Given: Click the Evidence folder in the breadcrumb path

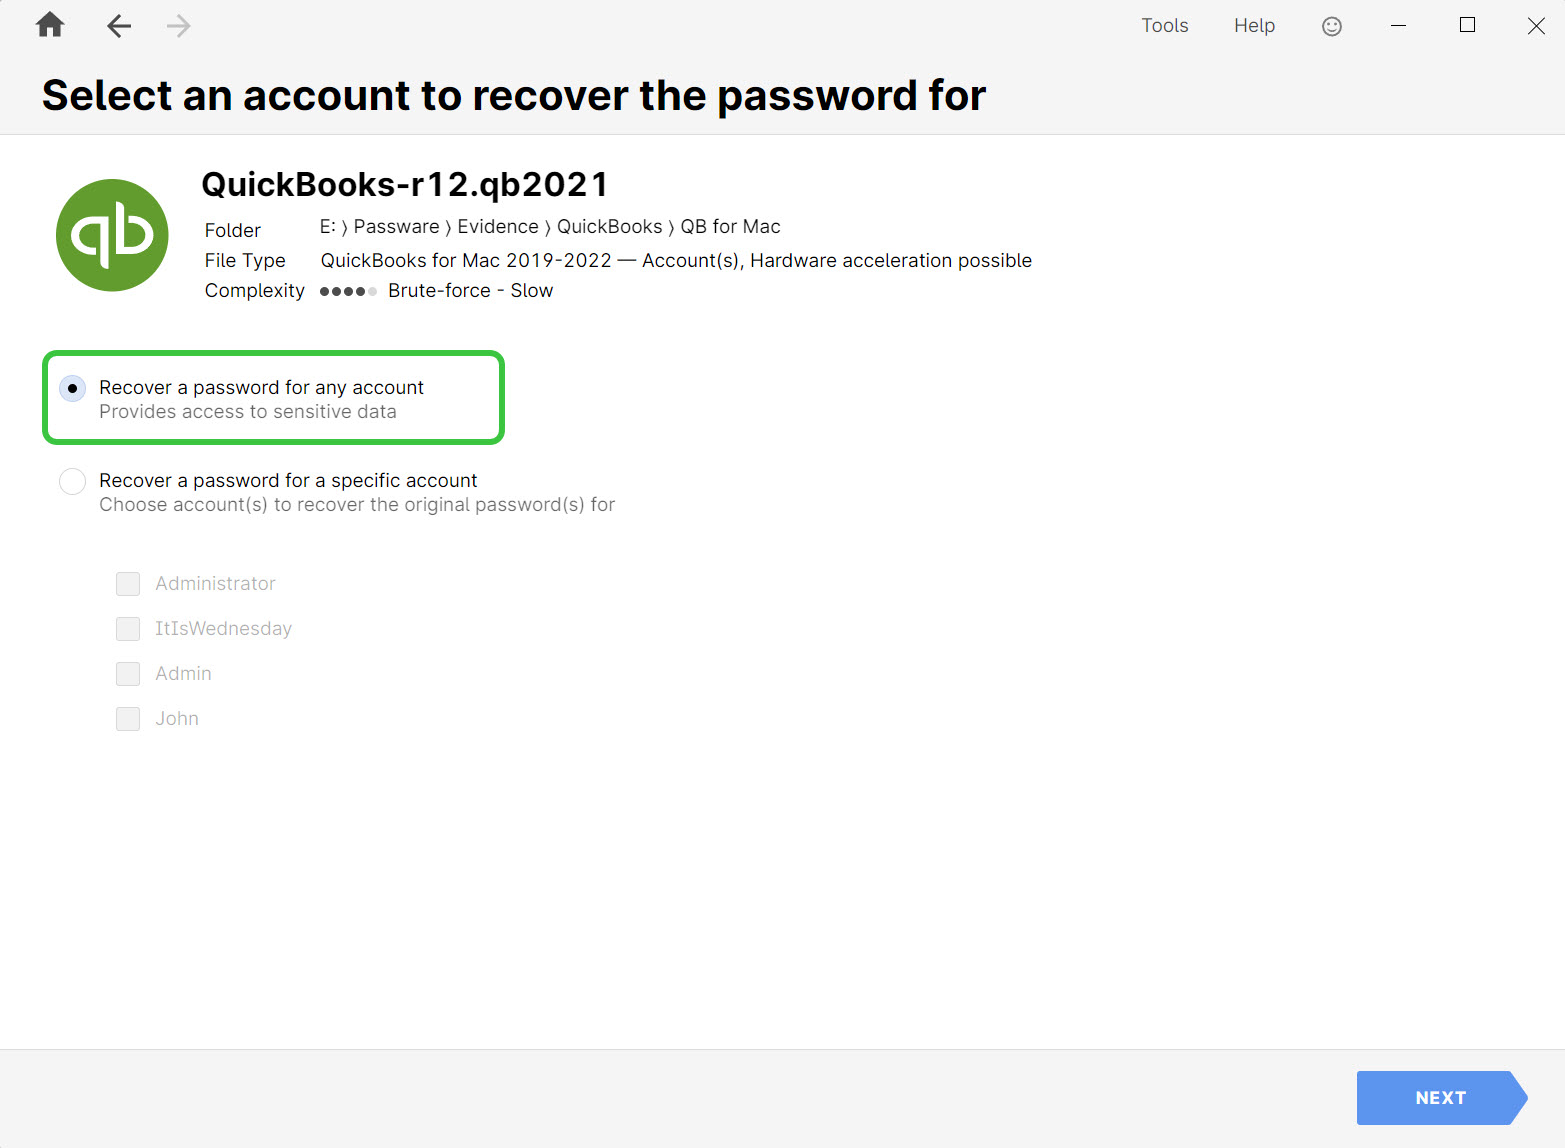Looking at the screenshot, I should pyautogui.click(x=497, y=226).
